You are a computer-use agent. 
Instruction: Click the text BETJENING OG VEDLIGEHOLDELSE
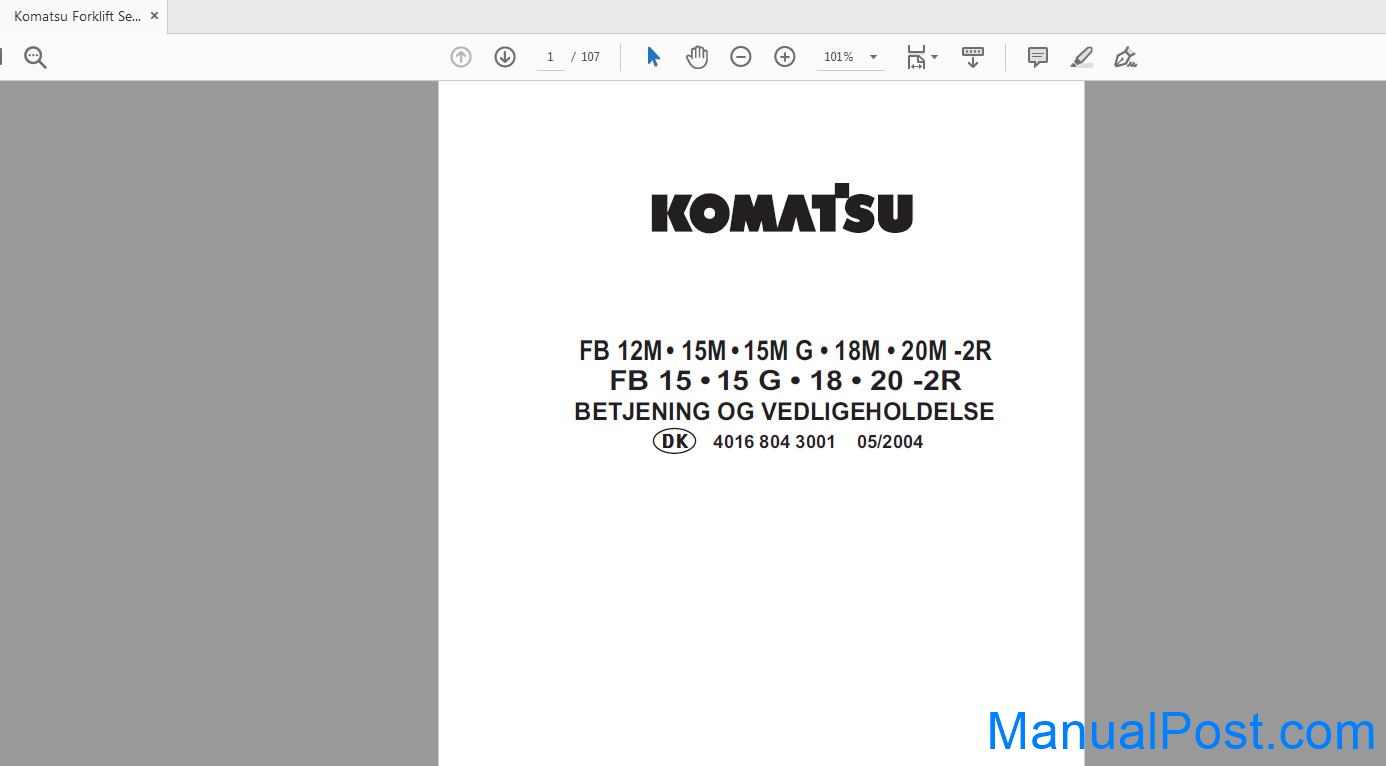coord(784,412)
